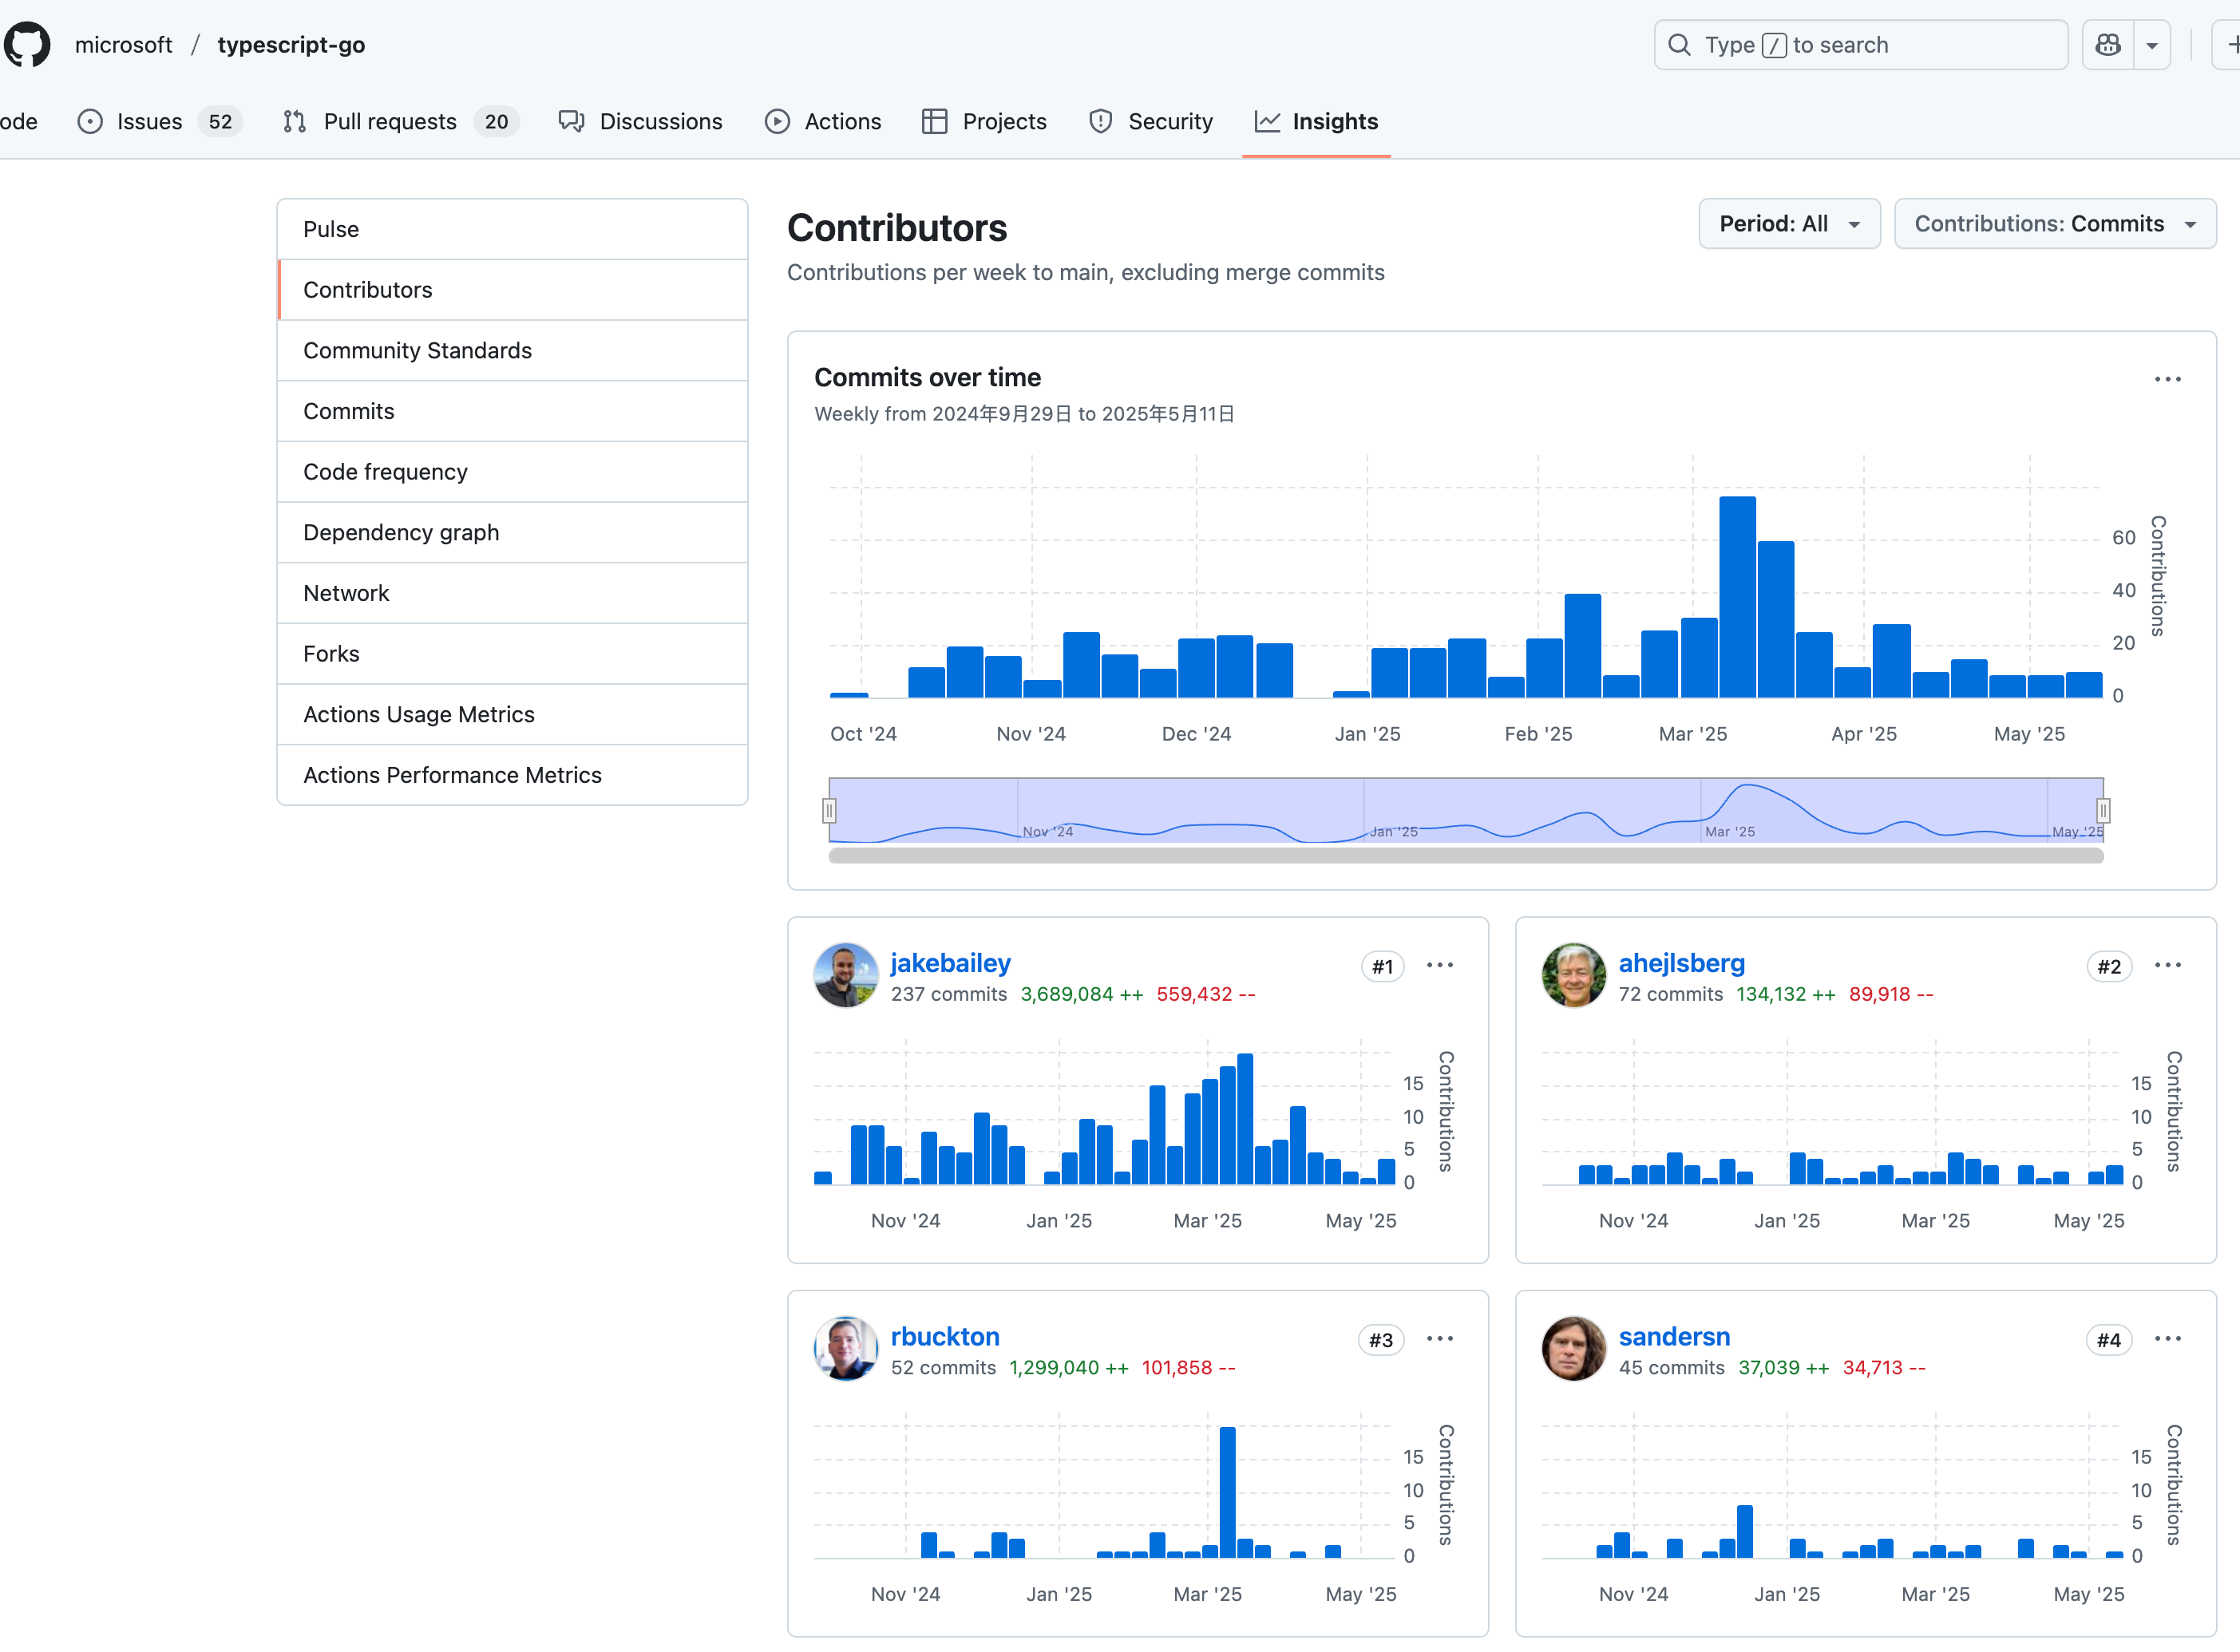Open the Copilot icon button
The width and height of the screenshot is (2240, 1652).
coord(2108,45)
